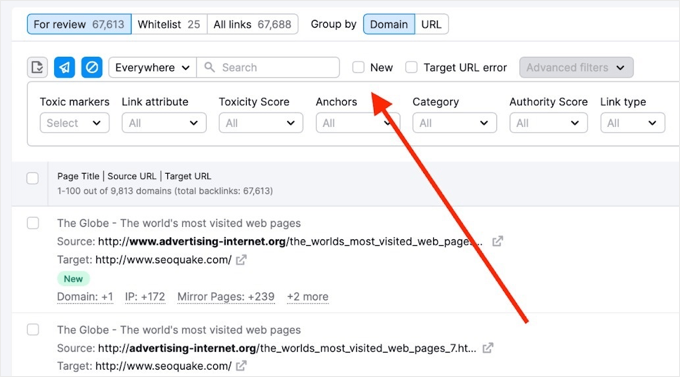The image size is (680, 377).
Task: Switch to the Whitelist tab
Action: (x=169, y=24)
